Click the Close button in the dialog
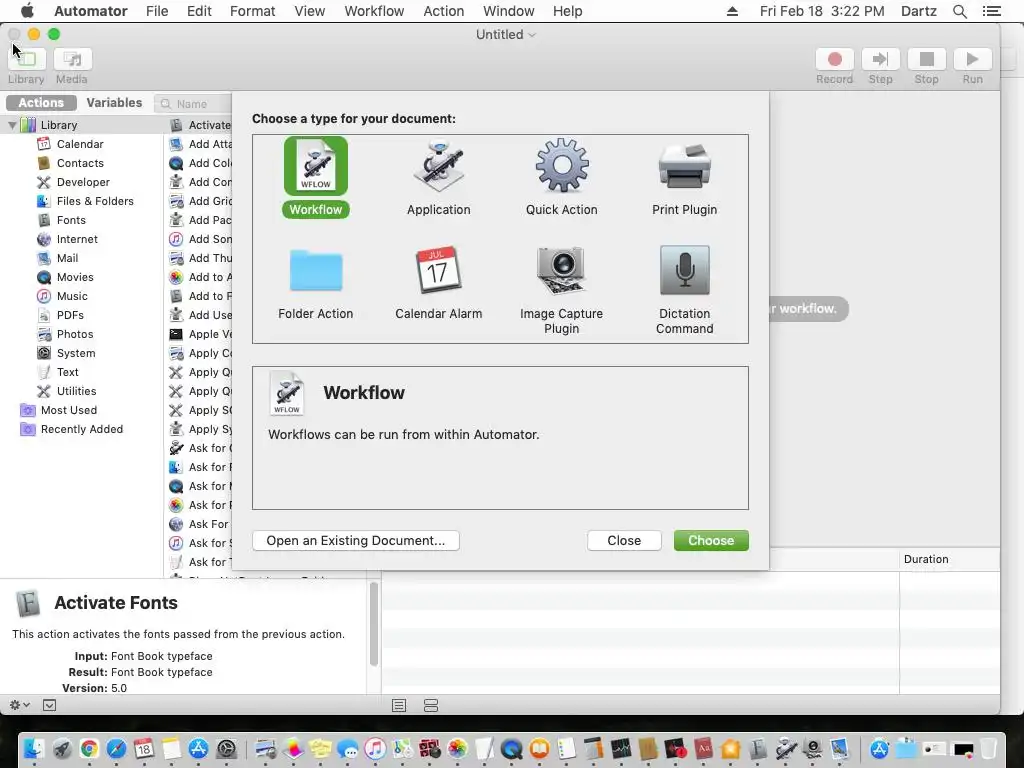This screenshot has width=1024, height=768. [x=624, y=540]
